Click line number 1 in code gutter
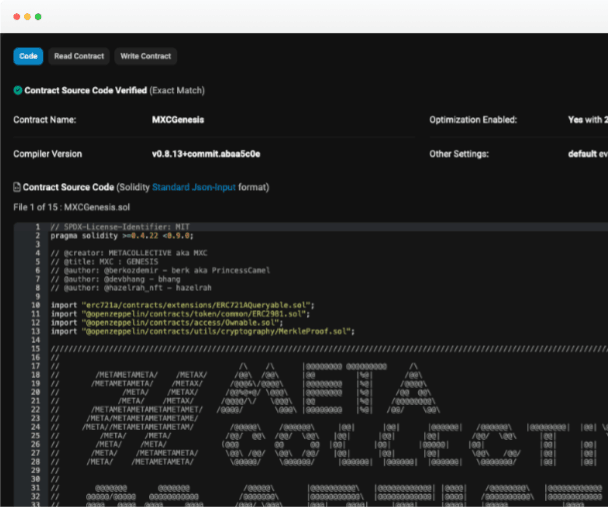This screenshot has height=507, width=608. [x=37, y=227]
